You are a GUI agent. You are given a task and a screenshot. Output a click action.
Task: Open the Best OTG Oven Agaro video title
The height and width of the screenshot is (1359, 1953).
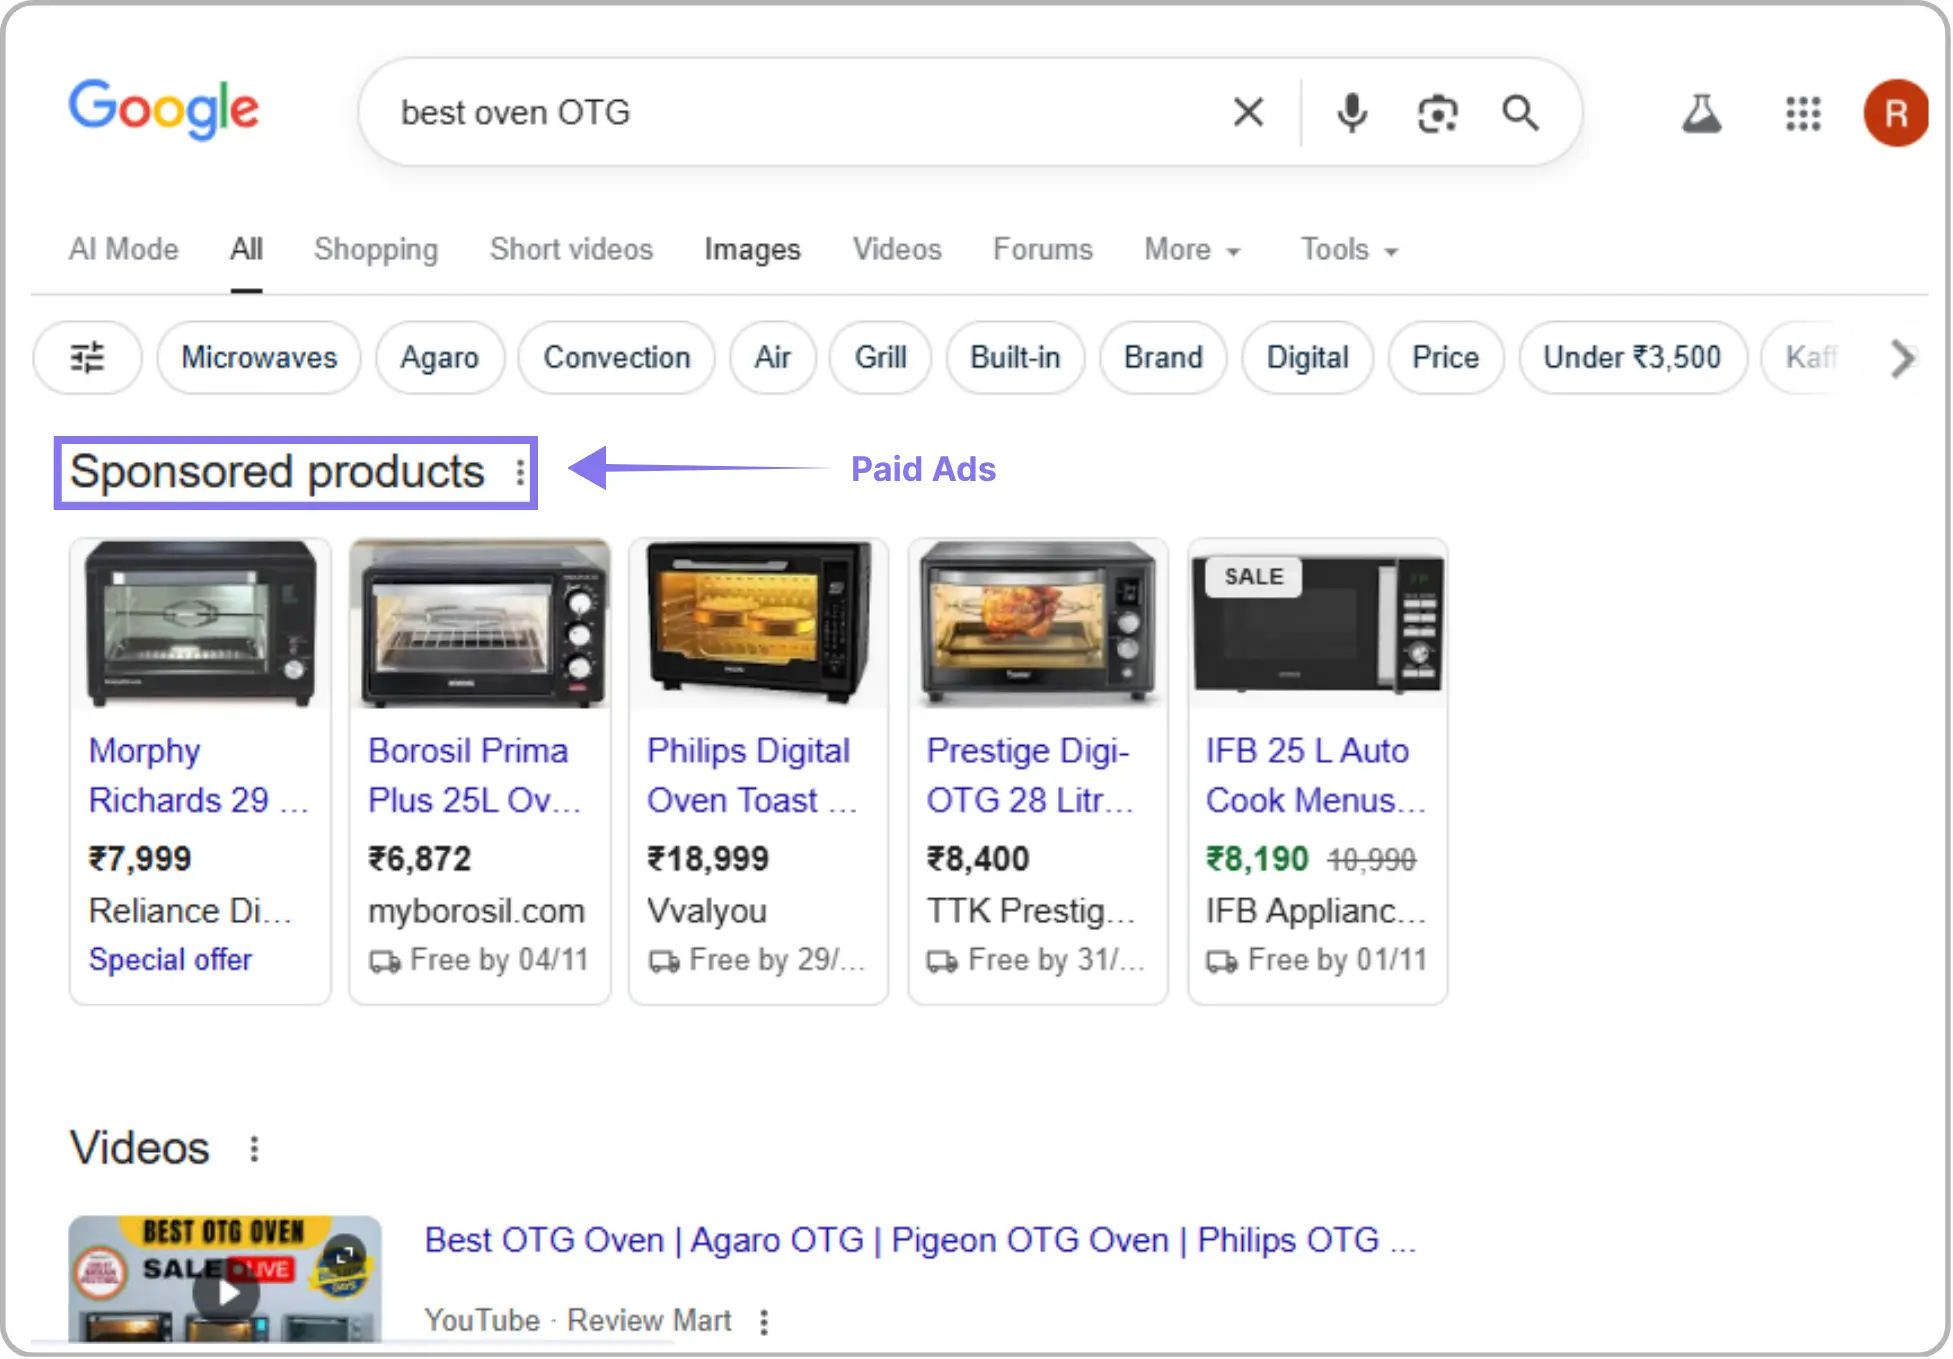click(920, 1240)
